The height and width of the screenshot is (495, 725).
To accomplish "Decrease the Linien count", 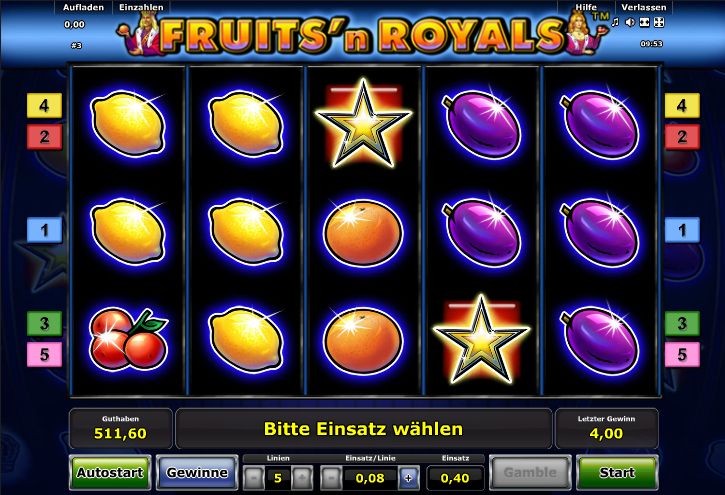I will pos(254,478).
